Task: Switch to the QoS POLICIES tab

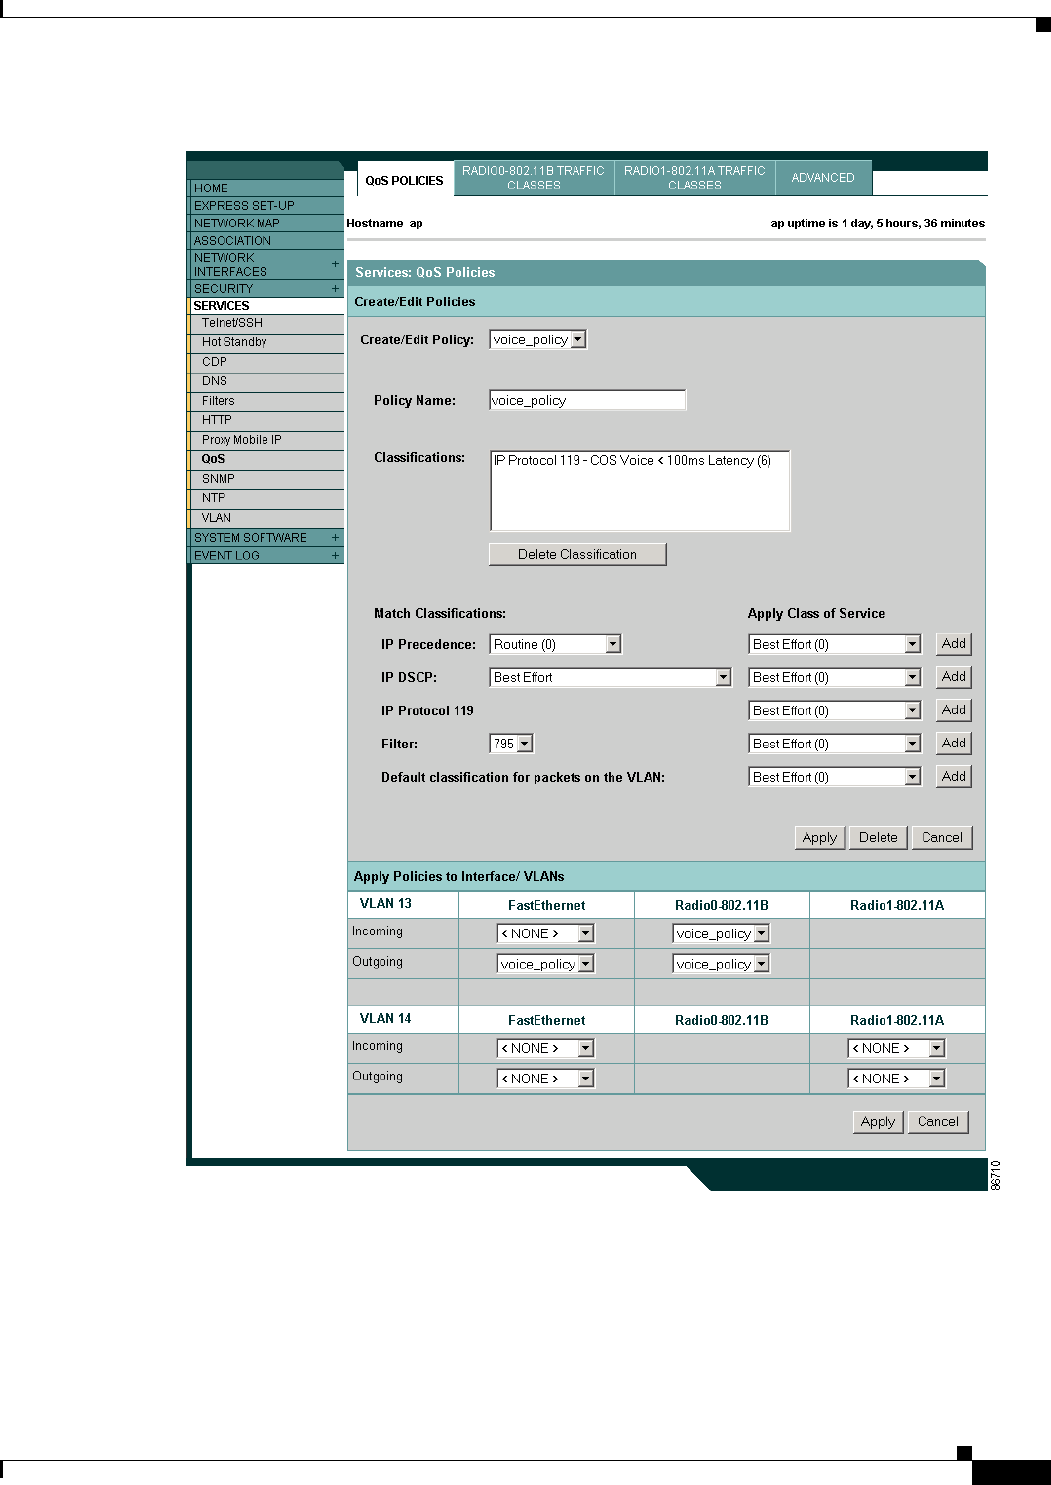Action: [x=404, y=180]
